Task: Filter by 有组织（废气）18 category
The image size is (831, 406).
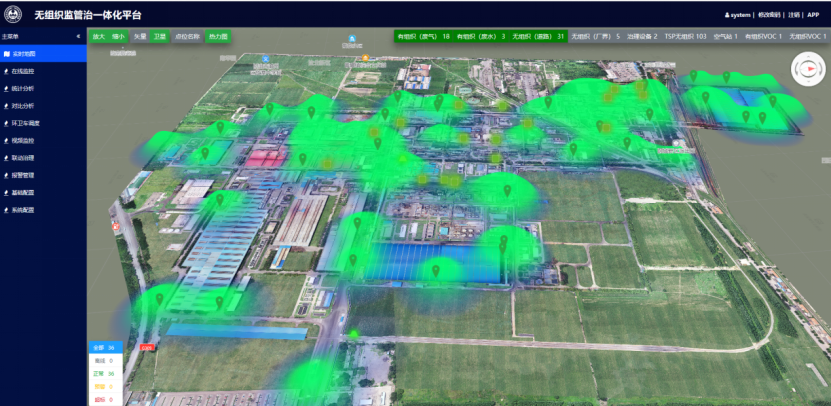Action: (x=423, y=36)
